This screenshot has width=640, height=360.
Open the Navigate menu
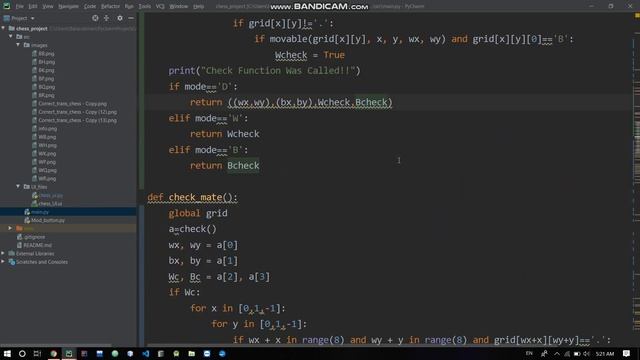[x=68, y=7]
